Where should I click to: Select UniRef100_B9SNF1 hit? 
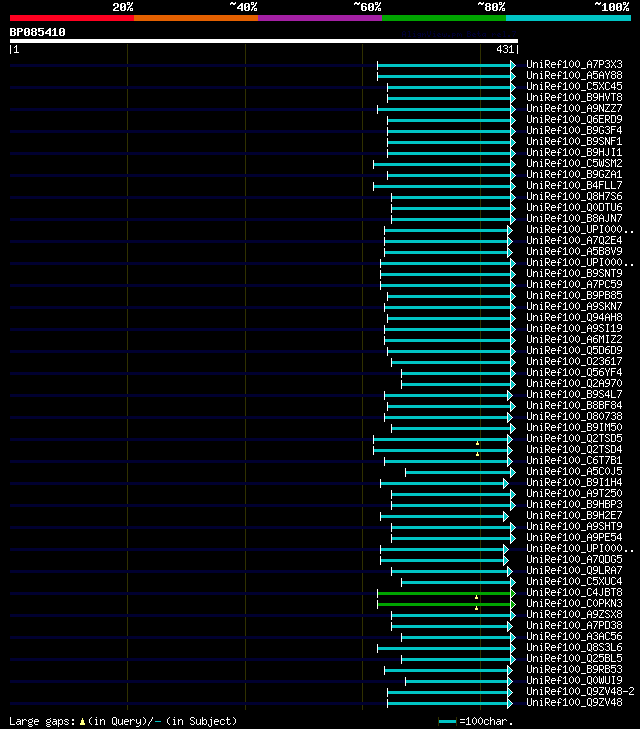[574, 141]
